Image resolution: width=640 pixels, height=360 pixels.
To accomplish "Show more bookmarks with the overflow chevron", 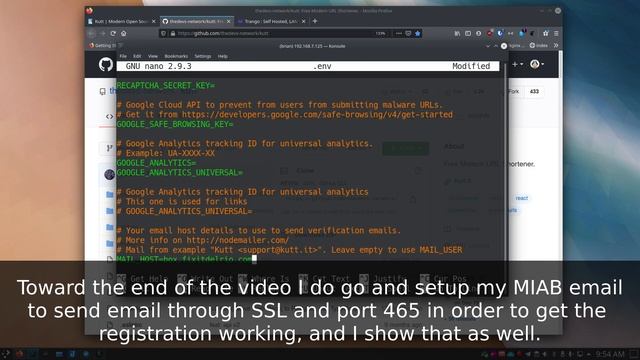I will [556, 46].
